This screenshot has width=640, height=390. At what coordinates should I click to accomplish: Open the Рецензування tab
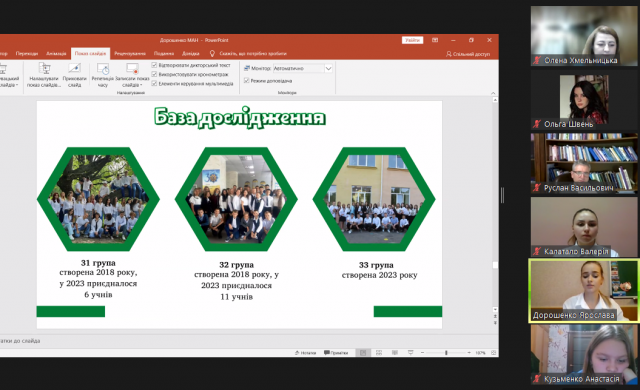coord(130,53)
